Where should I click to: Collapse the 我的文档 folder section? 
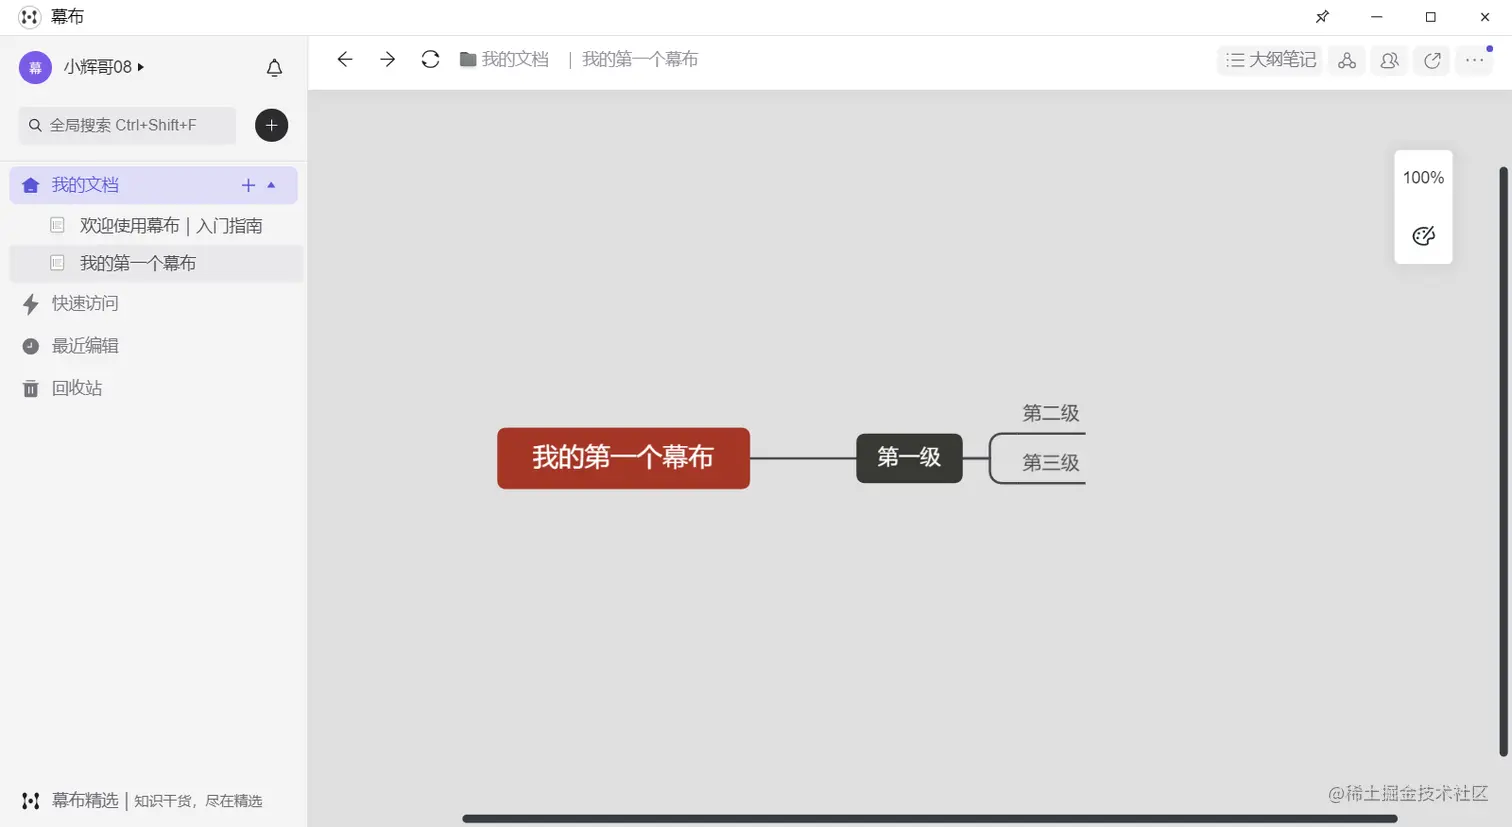[271, 185]
